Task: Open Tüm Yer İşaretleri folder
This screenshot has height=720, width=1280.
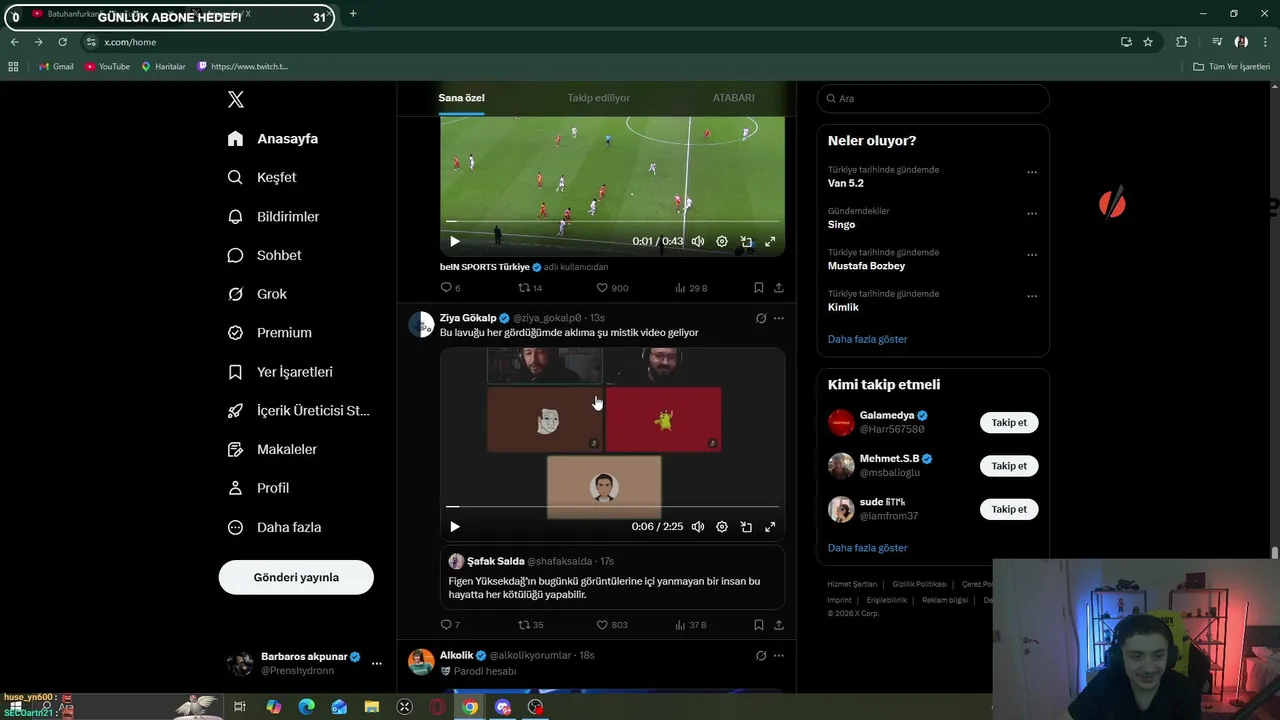Action: [1232, 66]
